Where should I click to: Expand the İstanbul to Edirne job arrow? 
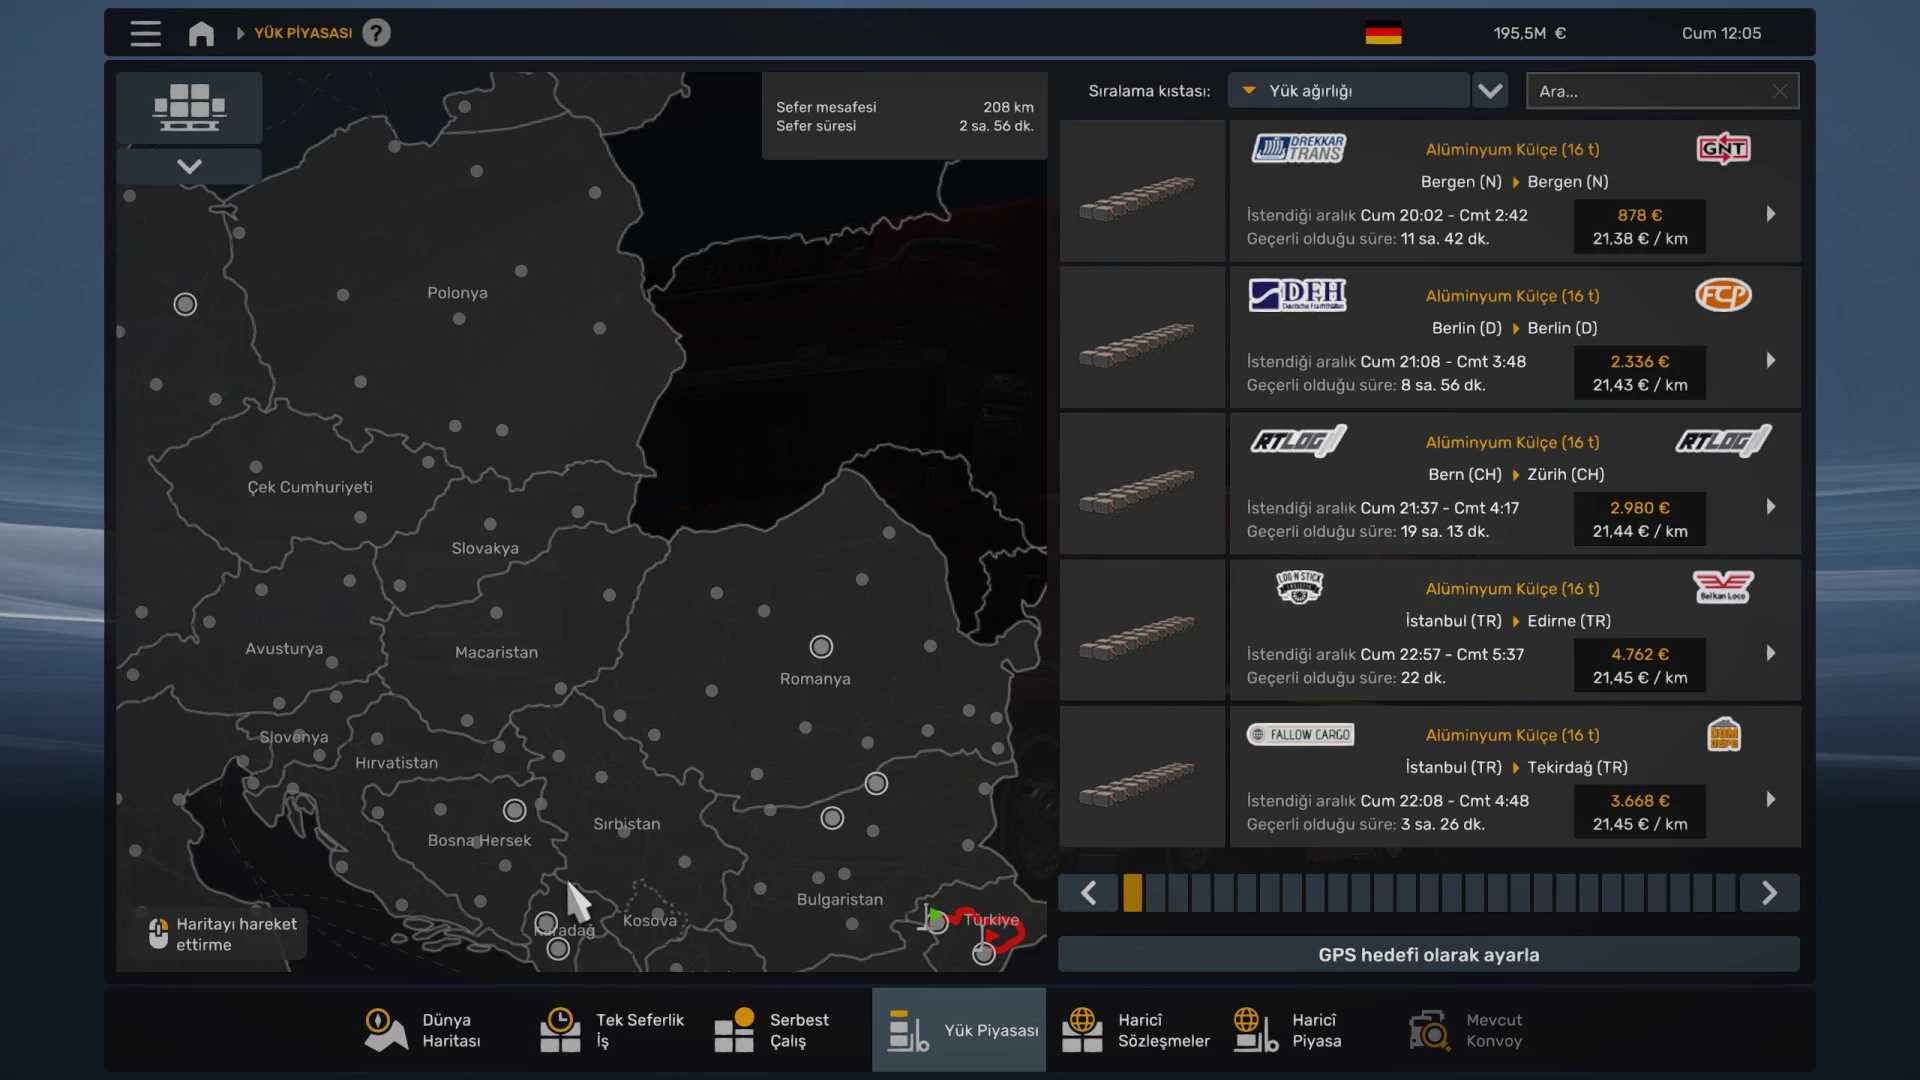pyautogui.click(x=1770, y=653)
